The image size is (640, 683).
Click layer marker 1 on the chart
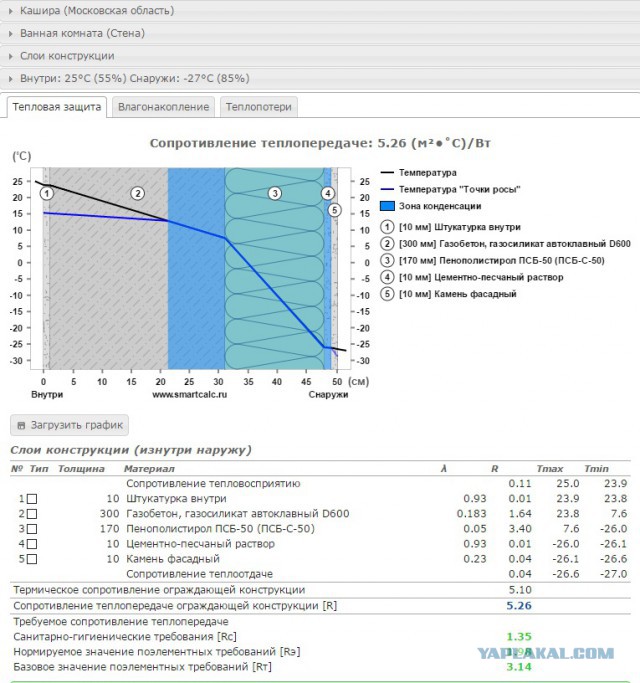coord(47,193)
